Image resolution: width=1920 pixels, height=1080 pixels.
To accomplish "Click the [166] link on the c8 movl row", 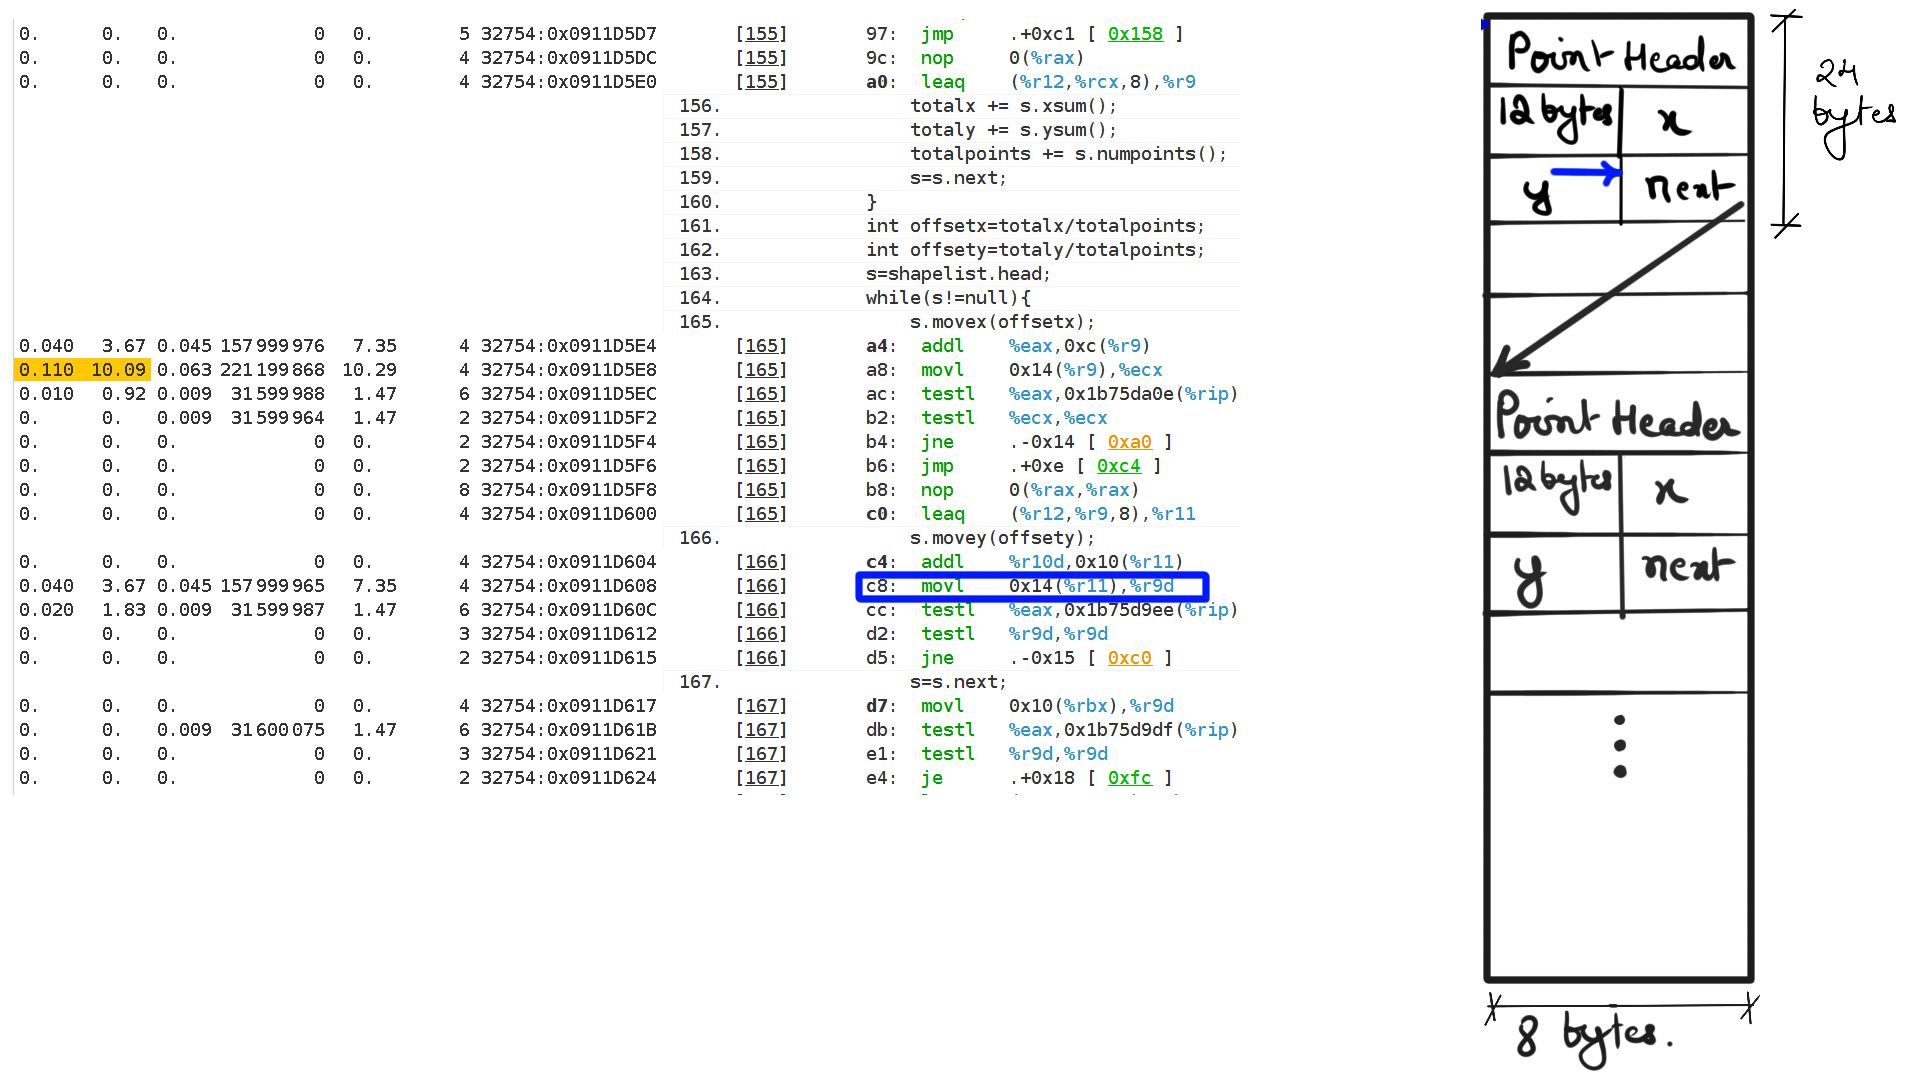I will (761, 586).
